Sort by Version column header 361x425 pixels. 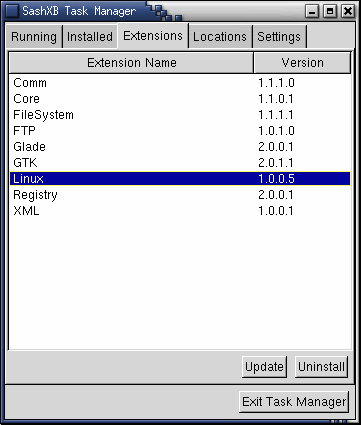pyautogui.click(x=302, y=62)
